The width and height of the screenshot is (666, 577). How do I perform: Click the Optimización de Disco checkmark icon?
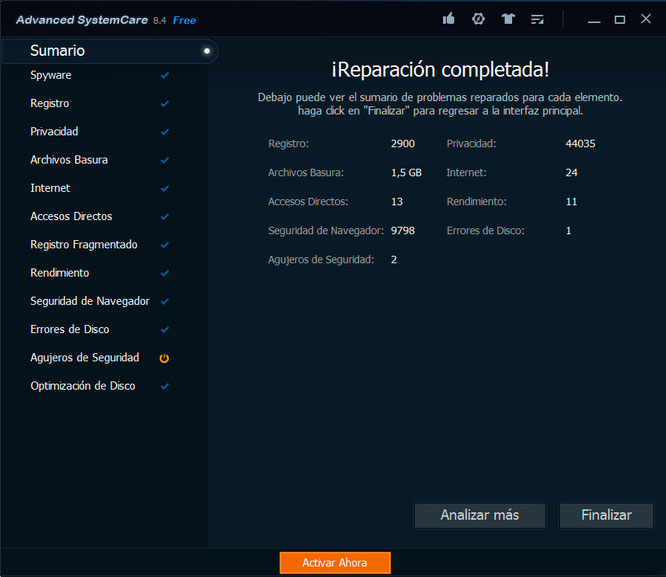point(165,386)
